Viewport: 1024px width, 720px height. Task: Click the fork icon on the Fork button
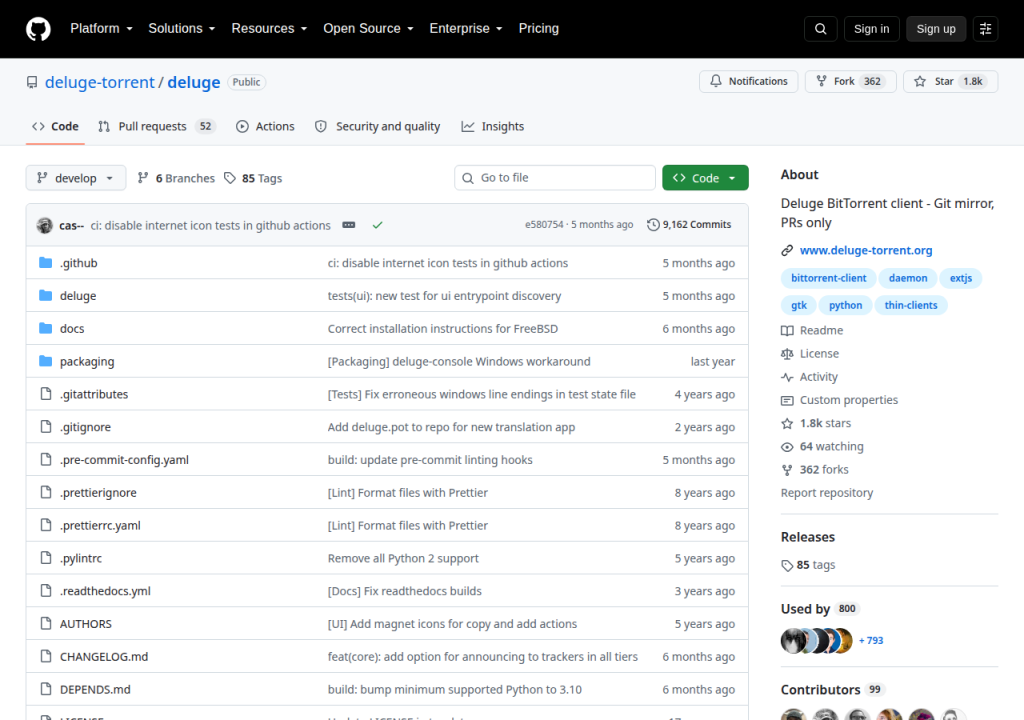(821, 81)
